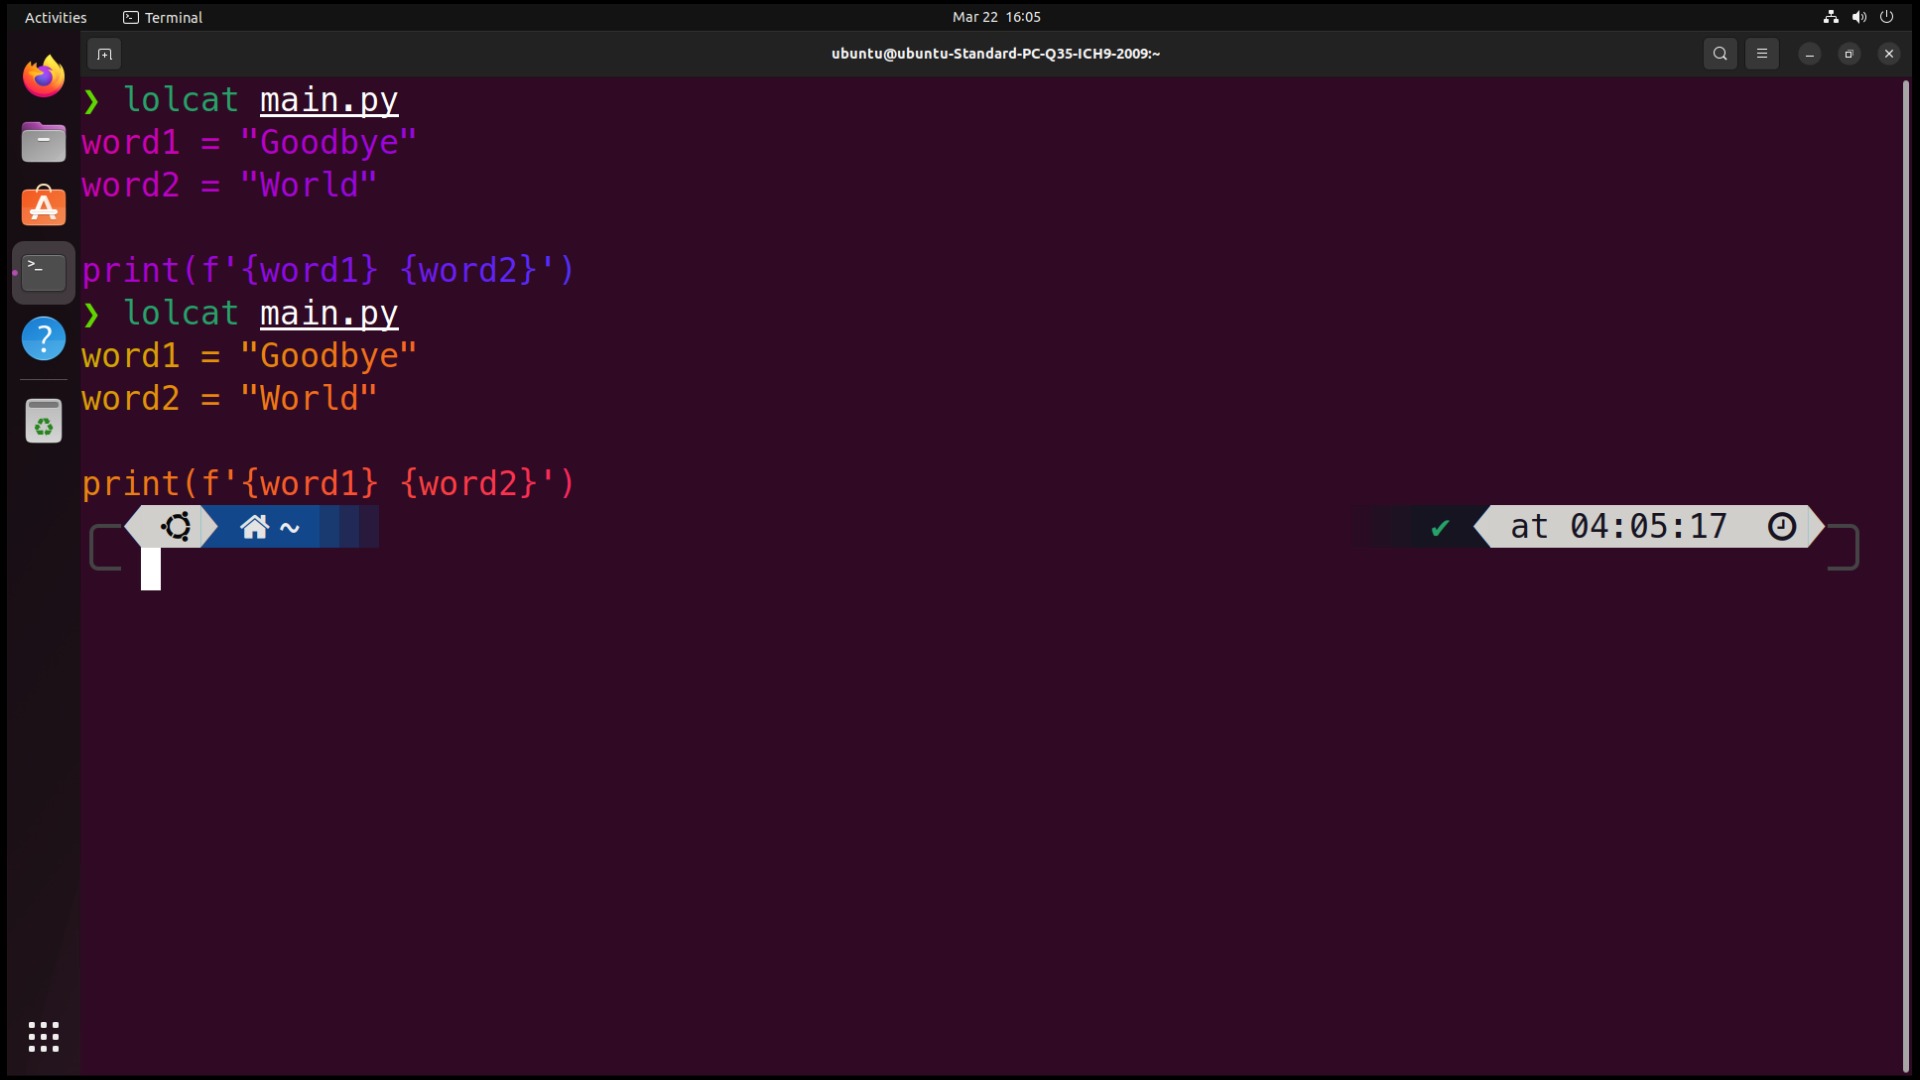Screen dimensions: 1920x1080
Task: Click the terminal cursor block
Action: point(151,569)
